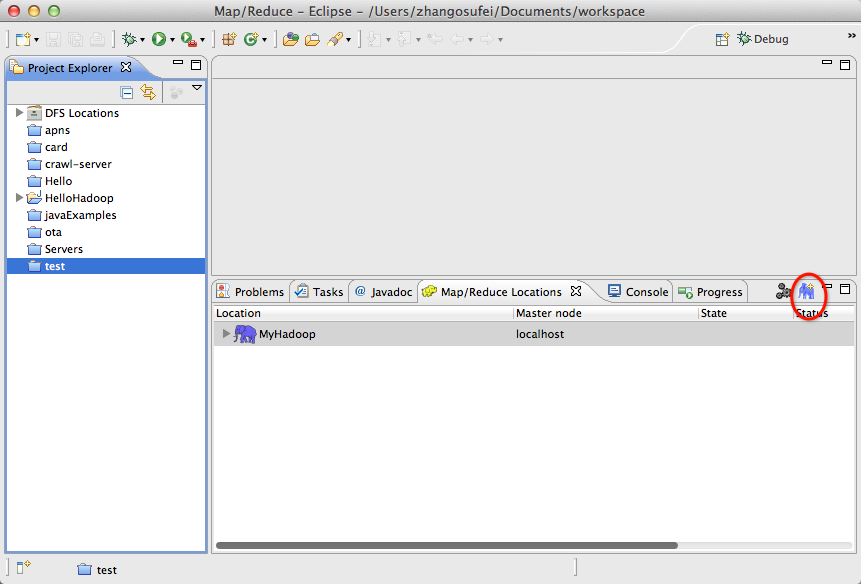The height and width of the screenshot is (584, 861).
Task: Select the crawl-server project
Action: click(78, 164)
